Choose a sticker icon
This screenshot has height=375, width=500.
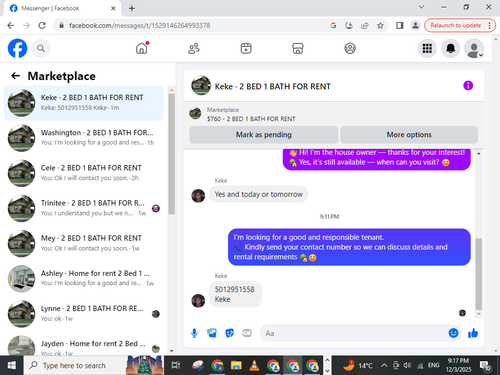click(x=229, y=333)
